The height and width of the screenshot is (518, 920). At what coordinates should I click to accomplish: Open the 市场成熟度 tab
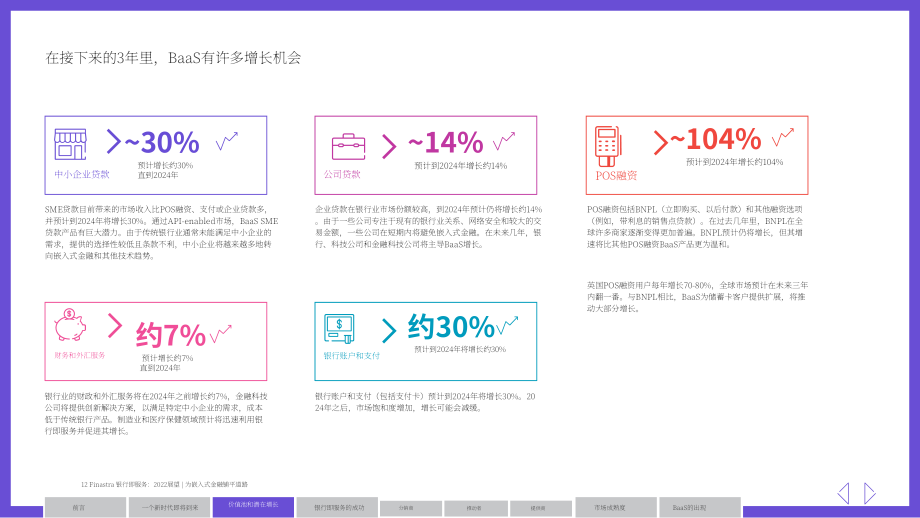tap(616, 507)
